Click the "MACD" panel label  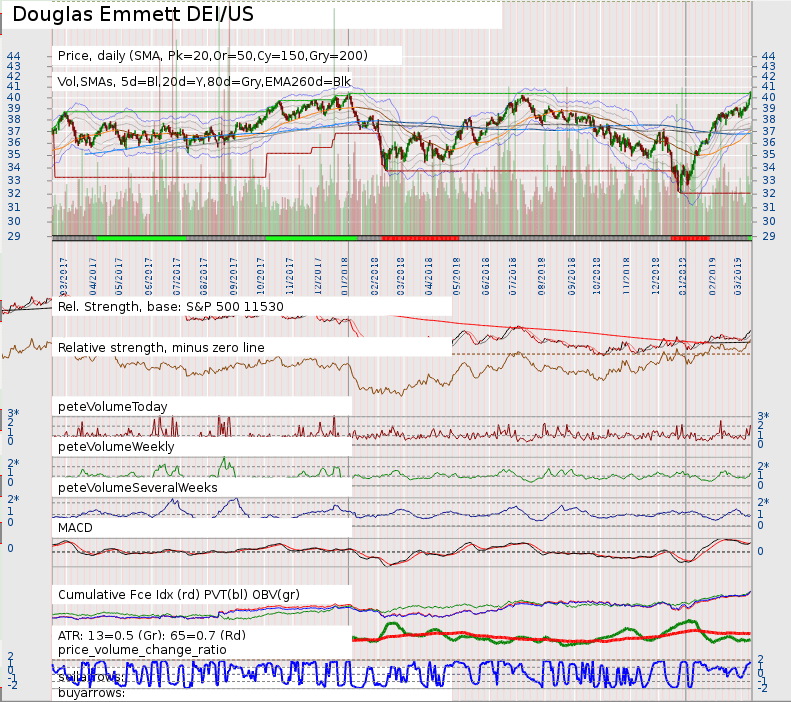pos(75,528)
